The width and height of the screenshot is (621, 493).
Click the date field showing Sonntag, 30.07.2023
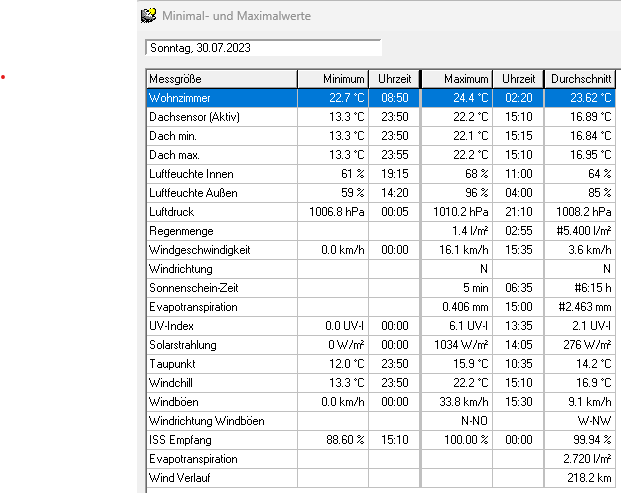[263, 48]
